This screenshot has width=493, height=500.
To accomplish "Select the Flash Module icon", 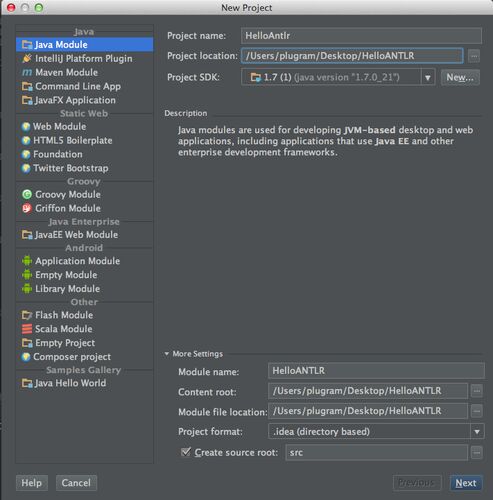I will (27, 315).
